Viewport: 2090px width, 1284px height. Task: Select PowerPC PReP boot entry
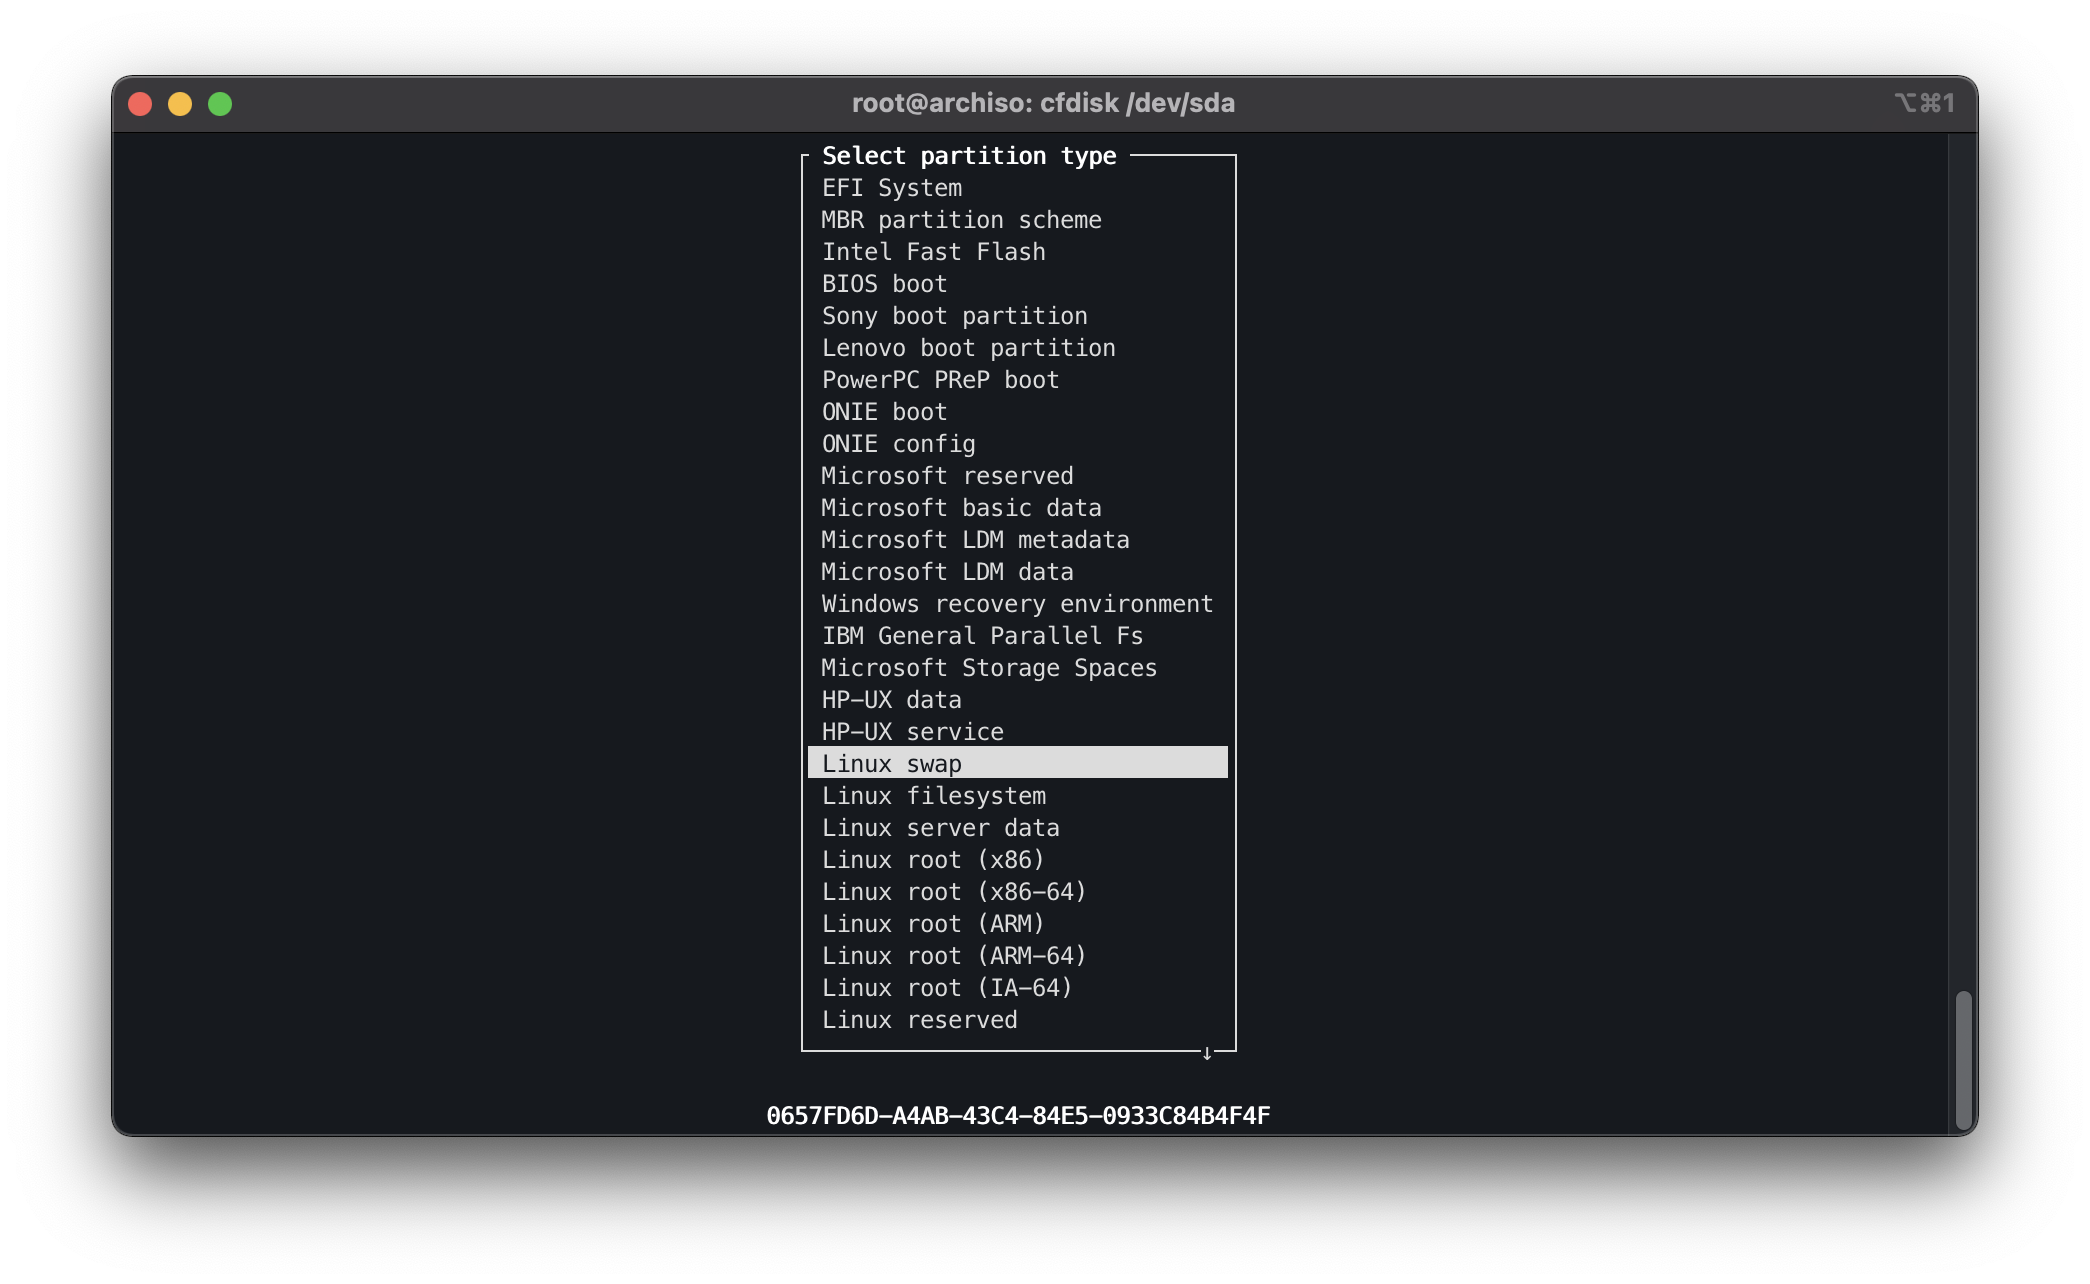point(941,380)
